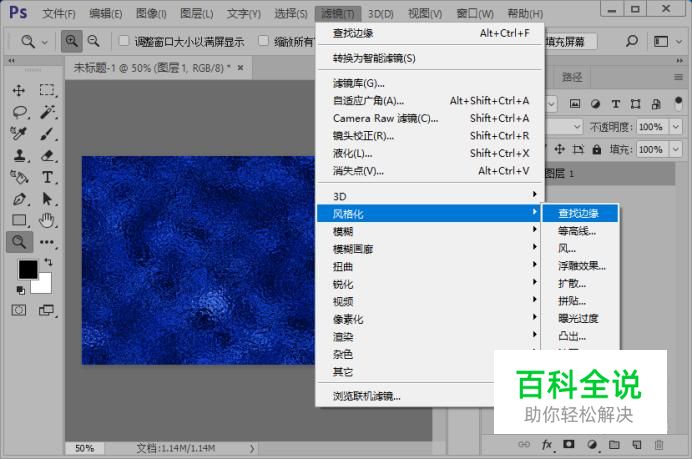Choose 浮雕效果... from submenu
692x459 pixels.
coord(580,266)
